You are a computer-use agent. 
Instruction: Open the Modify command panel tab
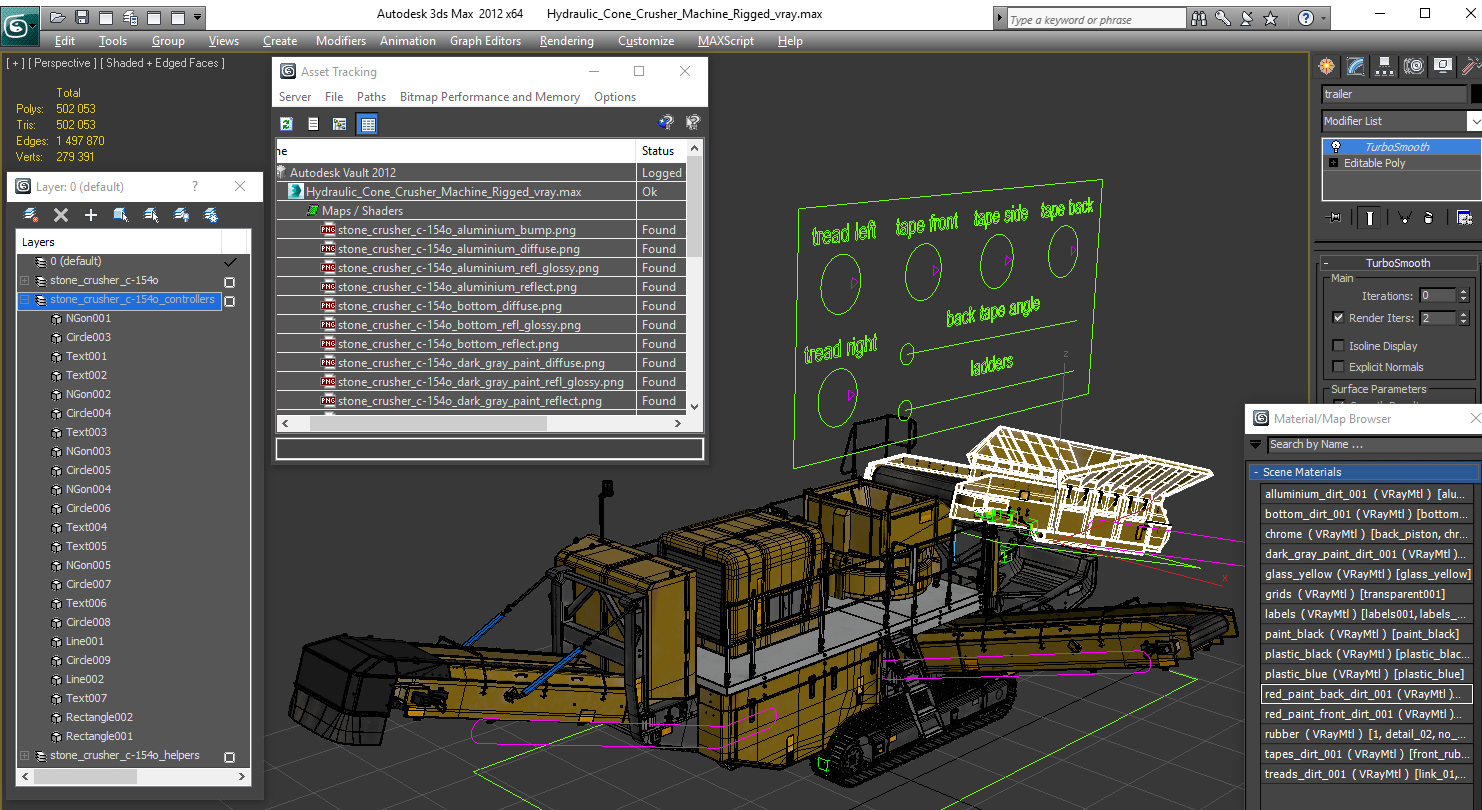(1356, 66)
